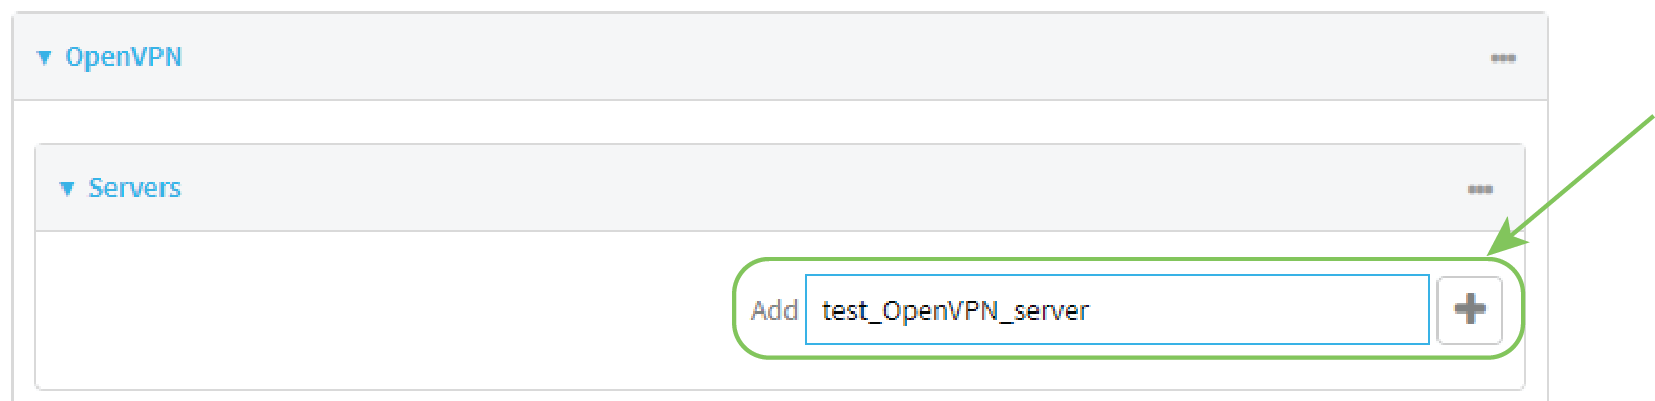Image resolution: width=1655 pixels, height=401 pixels.
Task: Click the OpenVPN section title
Action: point(123,57)
